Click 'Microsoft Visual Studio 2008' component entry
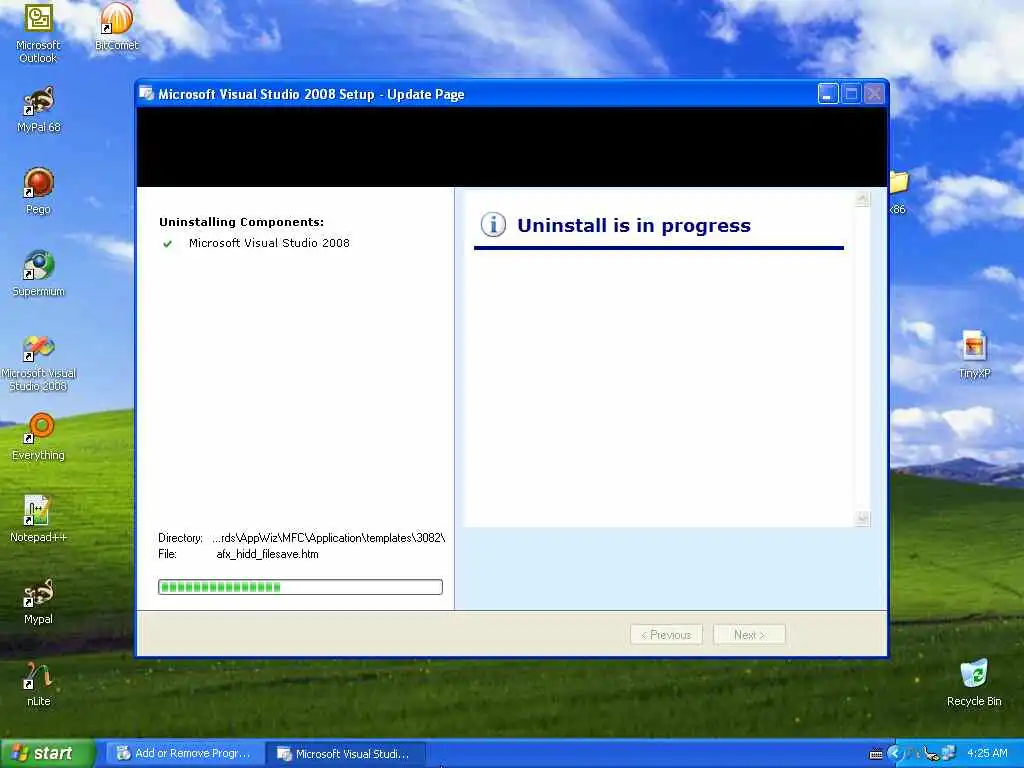The height and width of the screenshot is (768, 1024). pyautogui.click(x=269, y=243)
